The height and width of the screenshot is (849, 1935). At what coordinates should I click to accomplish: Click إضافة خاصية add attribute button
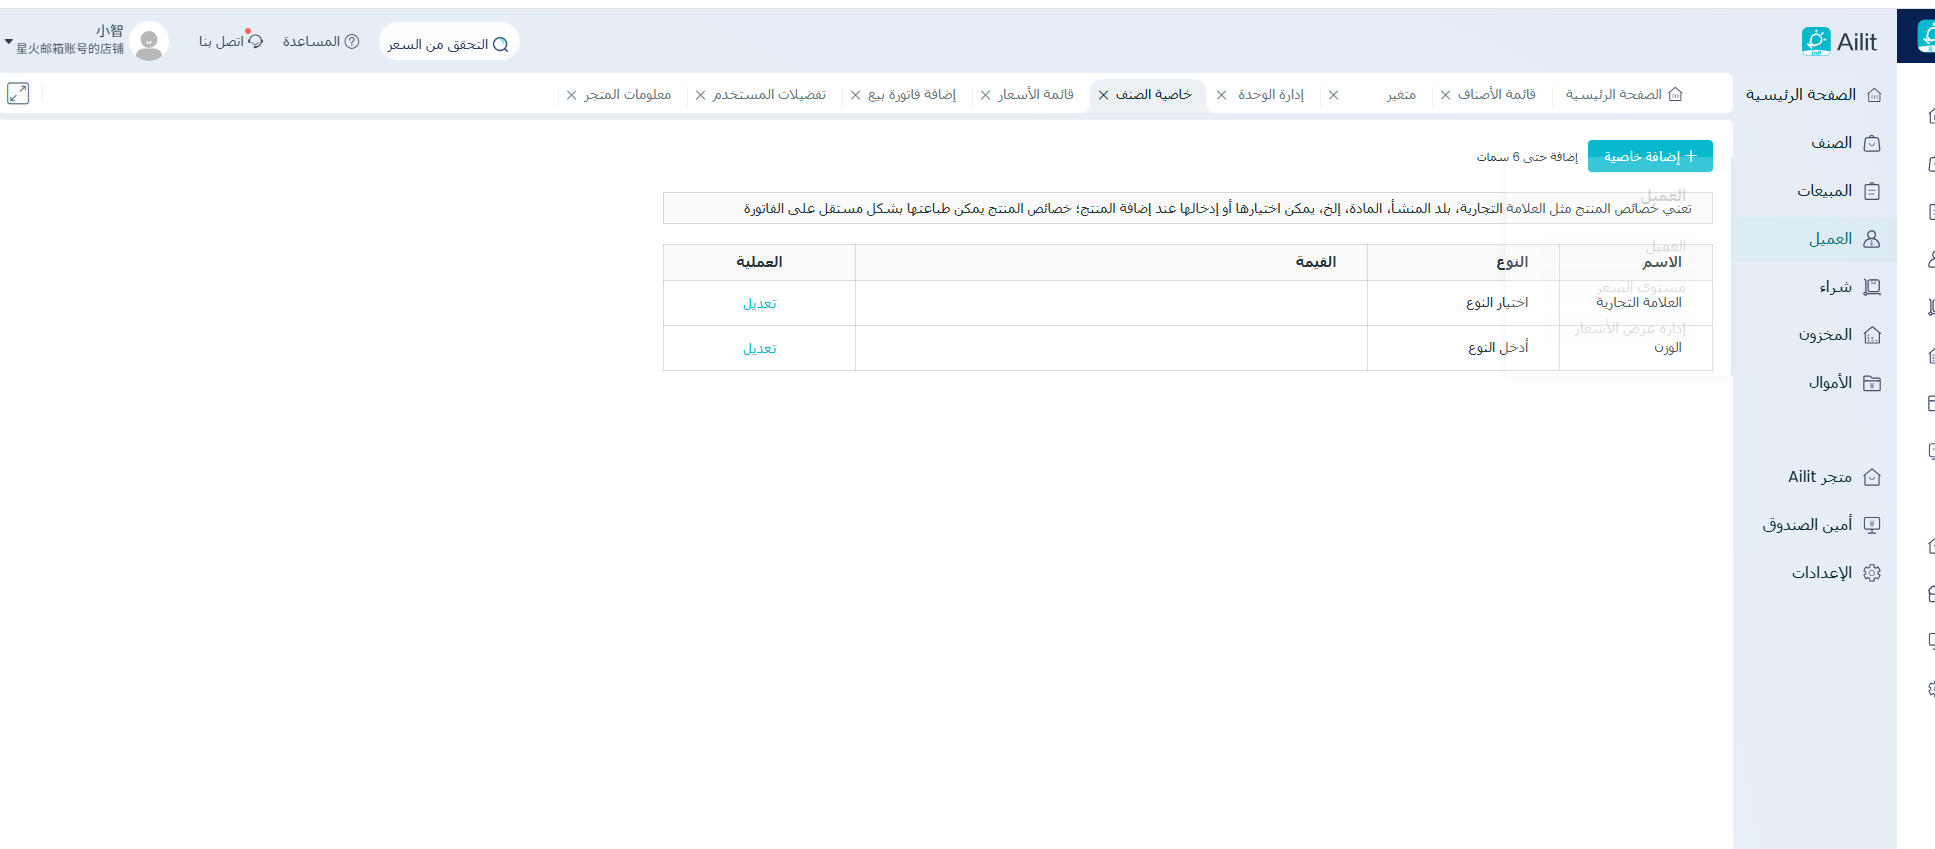(1649, 156)
